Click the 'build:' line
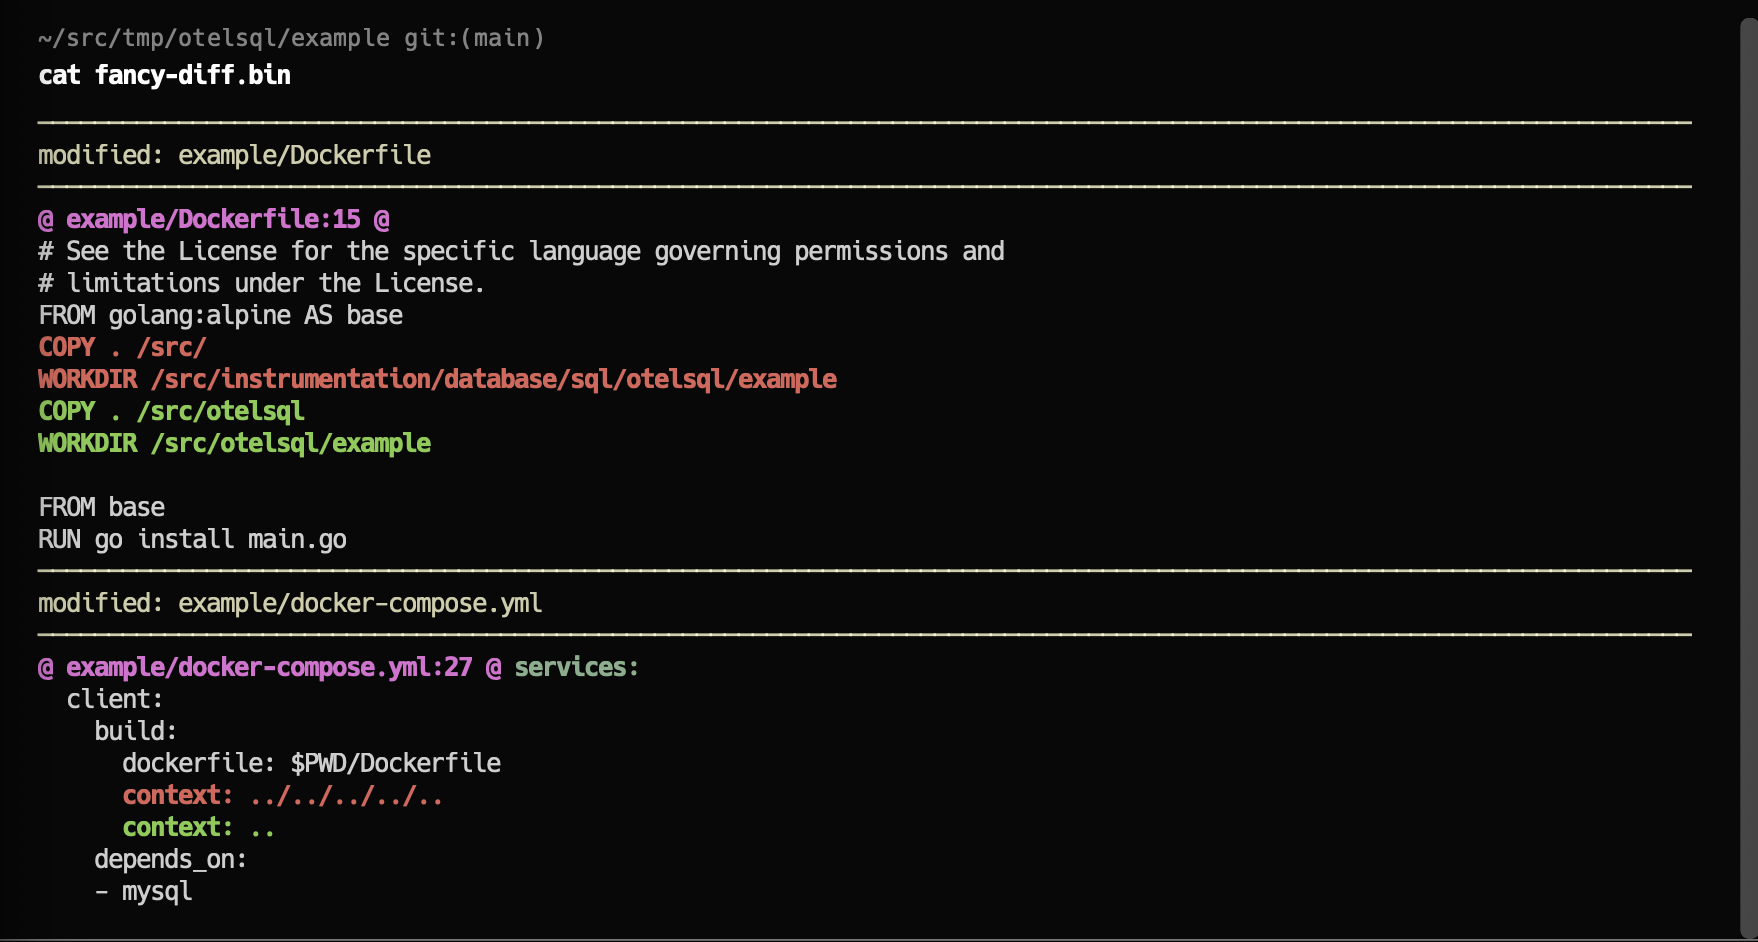Viewport: 1758px width, 942px height. tap(136, 731)
